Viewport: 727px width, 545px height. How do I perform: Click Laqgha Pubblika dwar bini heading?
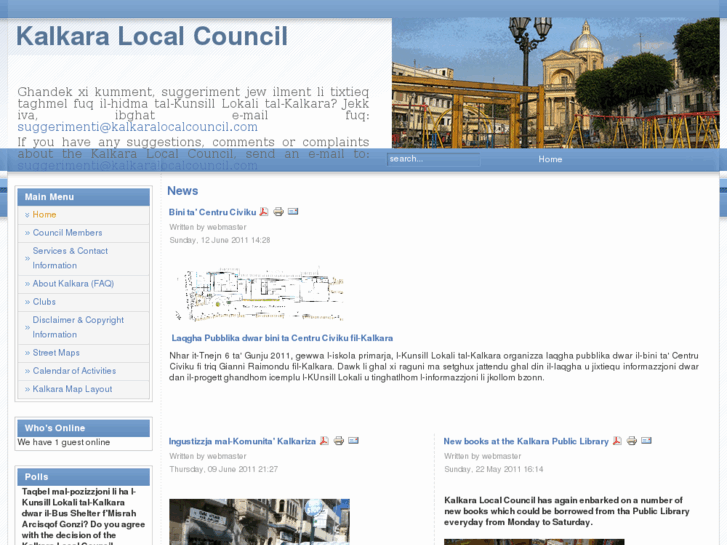click(x=282, y=338)
